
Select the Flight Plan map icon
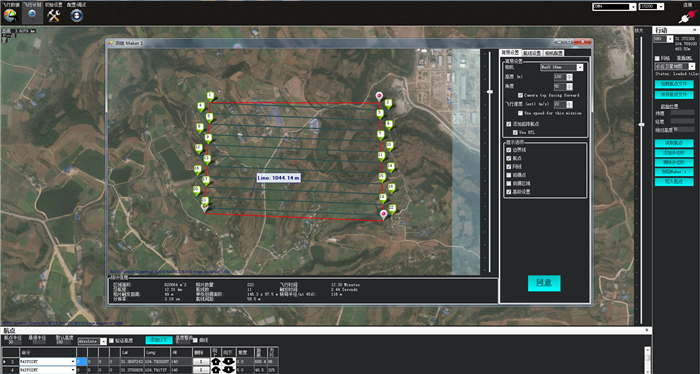coord(32,15)
